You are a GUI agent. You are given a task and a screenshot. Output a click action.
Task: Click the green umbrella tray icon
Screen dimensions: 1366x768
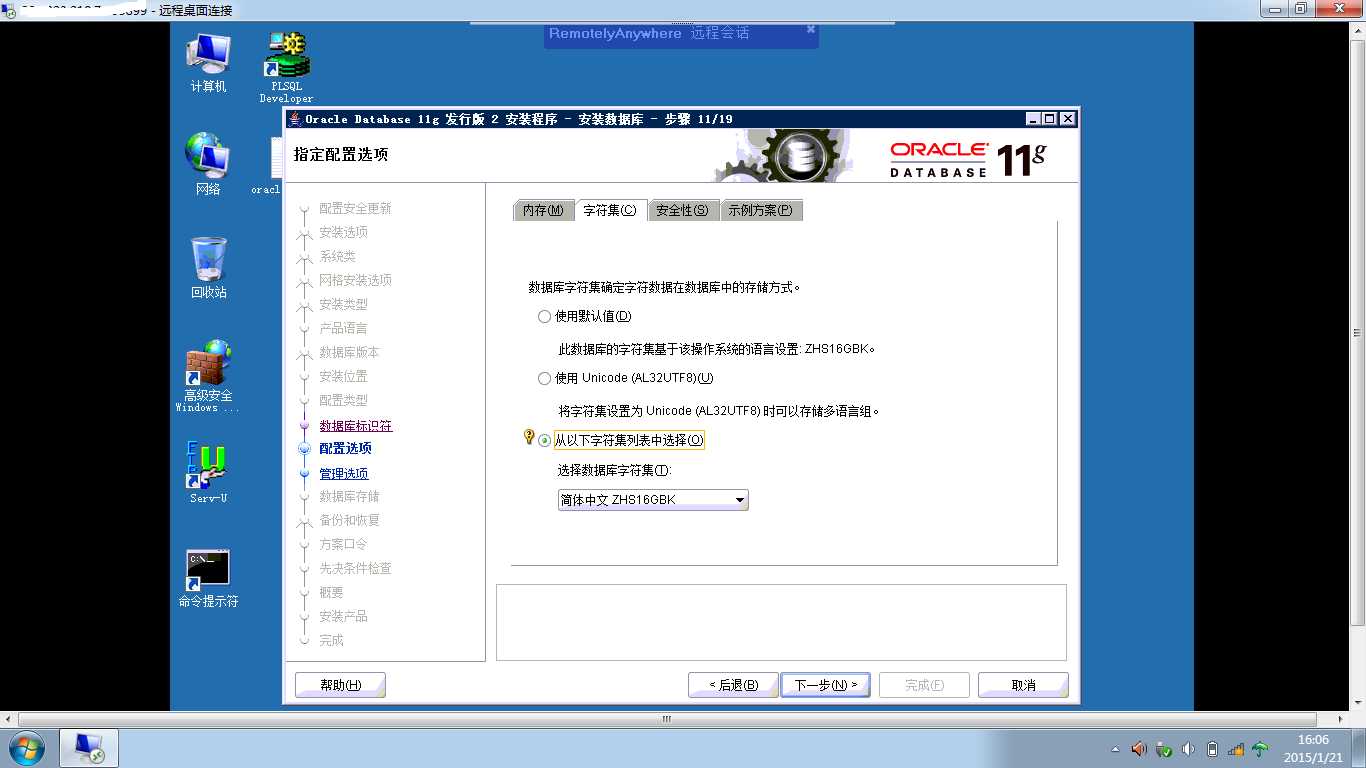pos(1260,749)
